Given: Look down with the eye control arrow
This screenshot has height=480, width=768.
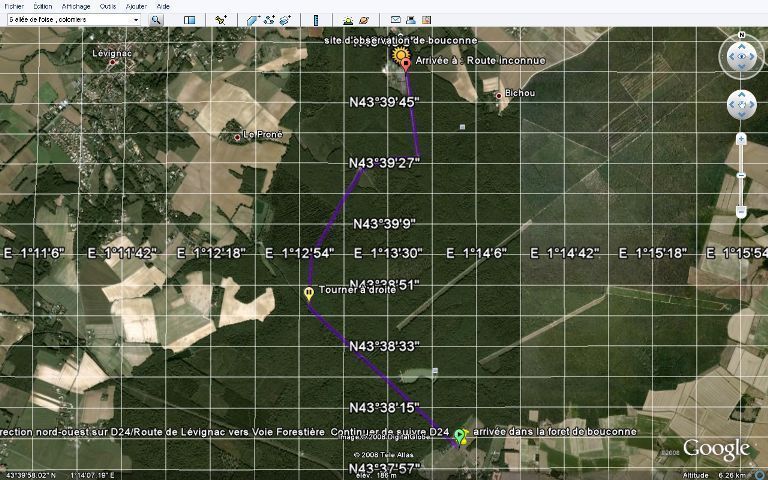Looking at the screenshot, I should point(742,67).
